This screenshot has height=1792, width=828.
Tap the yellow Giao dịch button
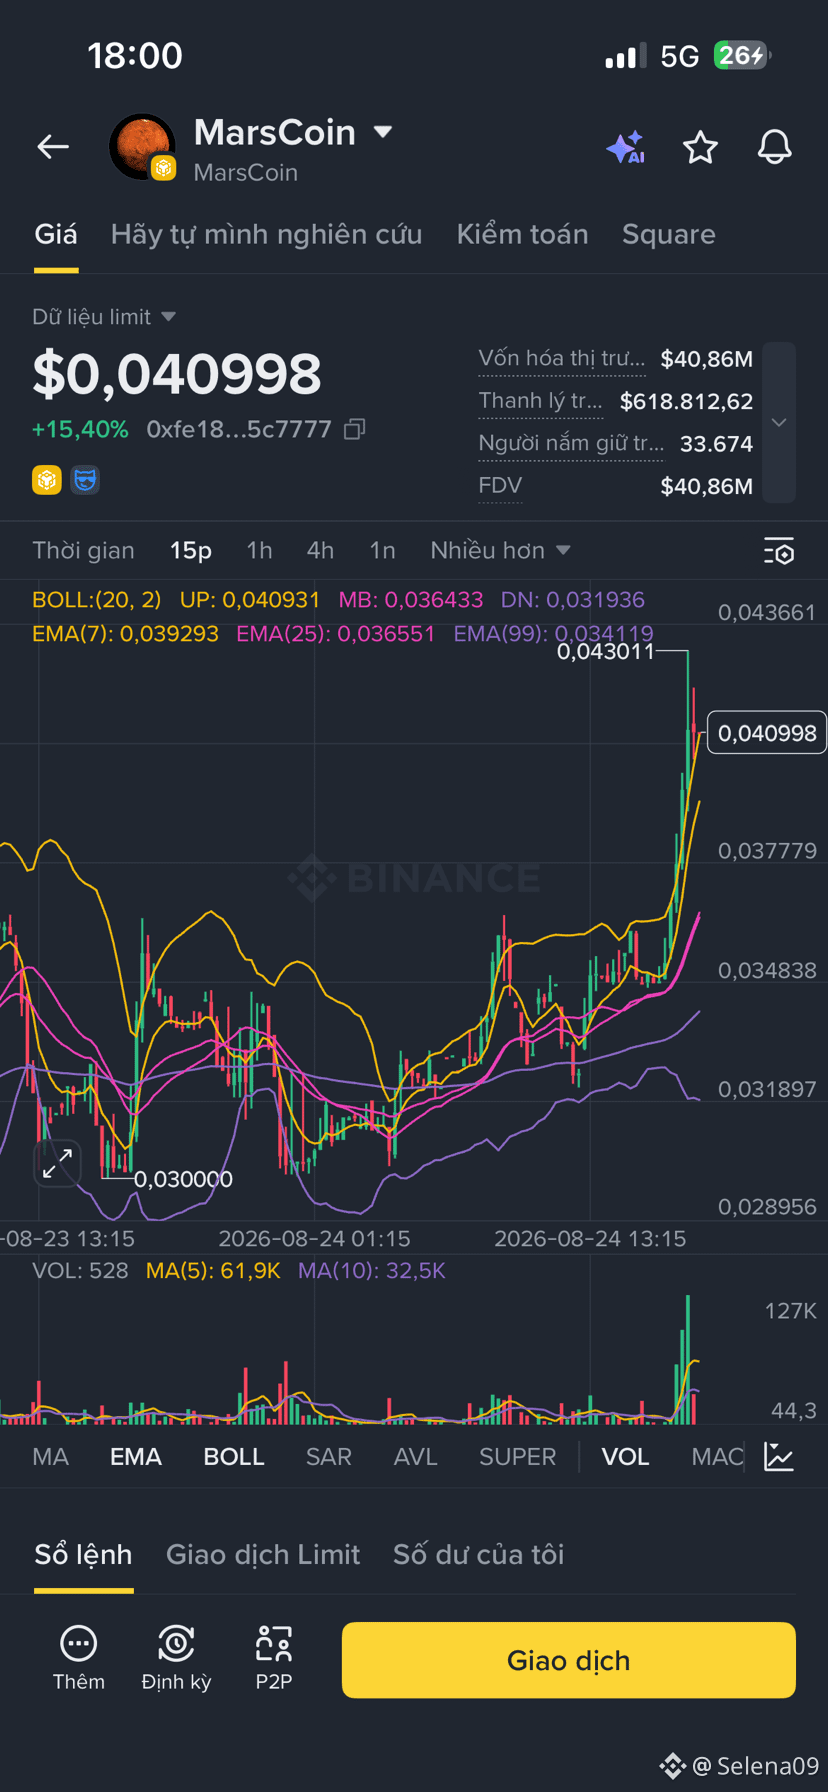pos(569,1660)
